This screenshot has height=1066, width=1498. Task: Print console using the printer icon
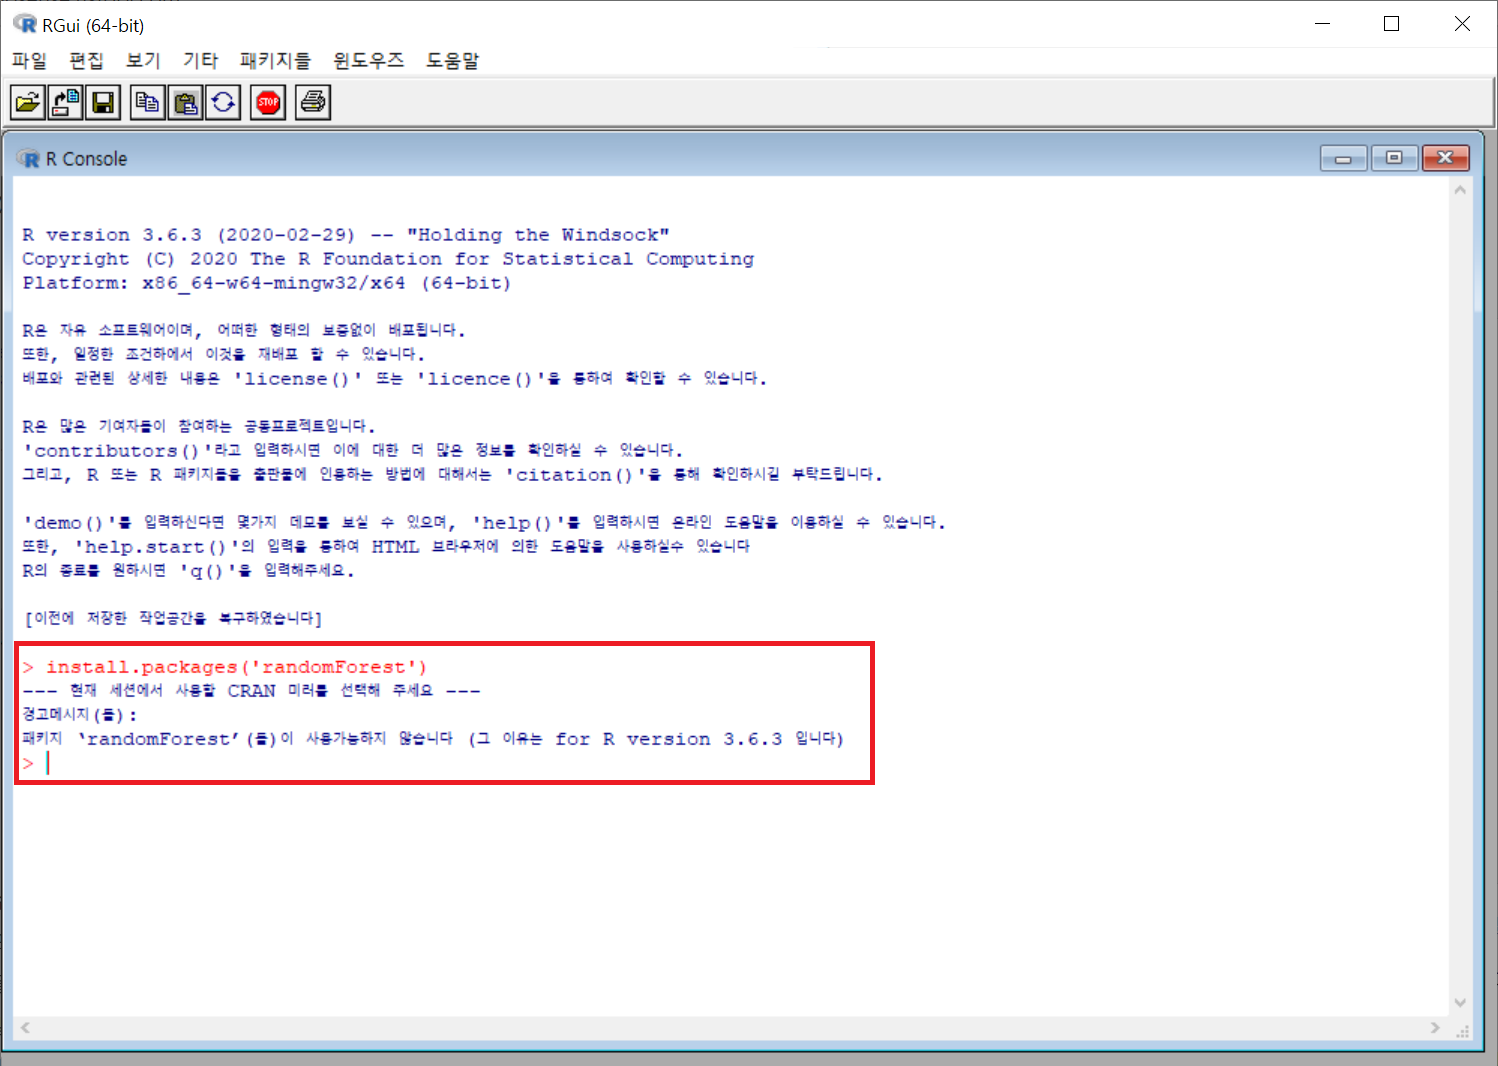pyautogui.click(x=313, y=102)
